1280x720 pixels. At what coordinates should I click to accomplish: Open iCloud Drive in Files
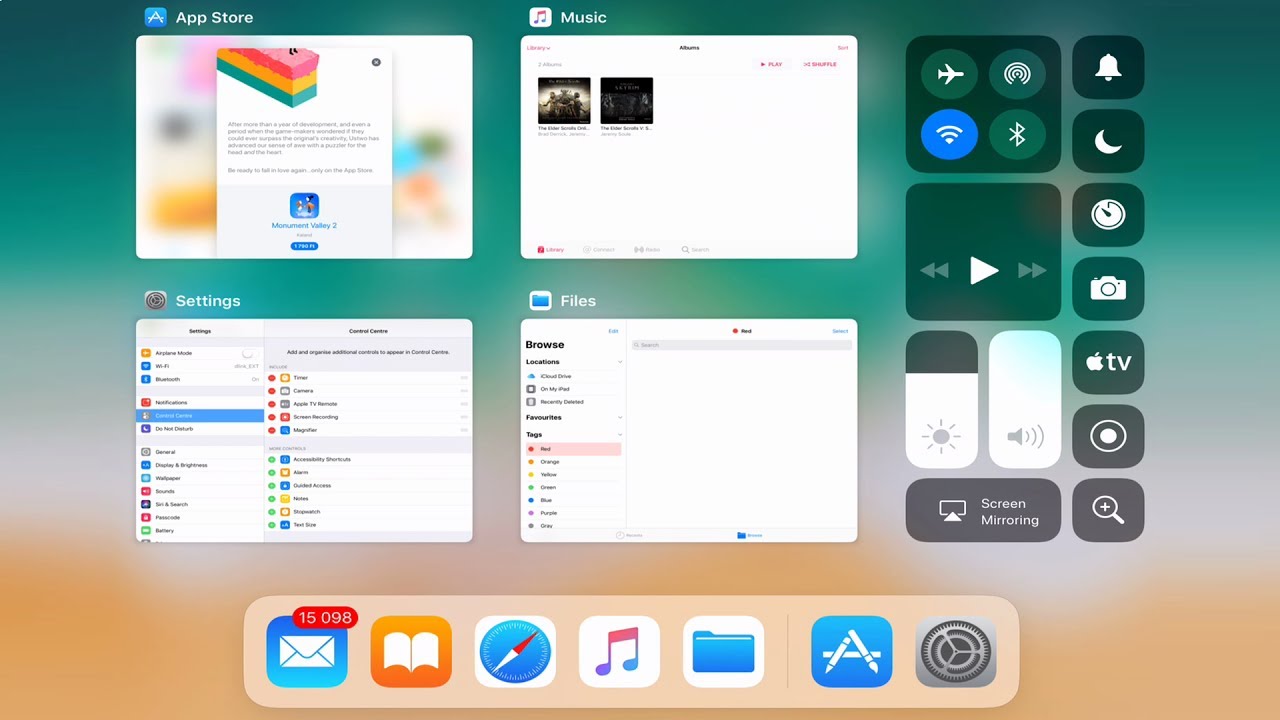tap(574, 376)
